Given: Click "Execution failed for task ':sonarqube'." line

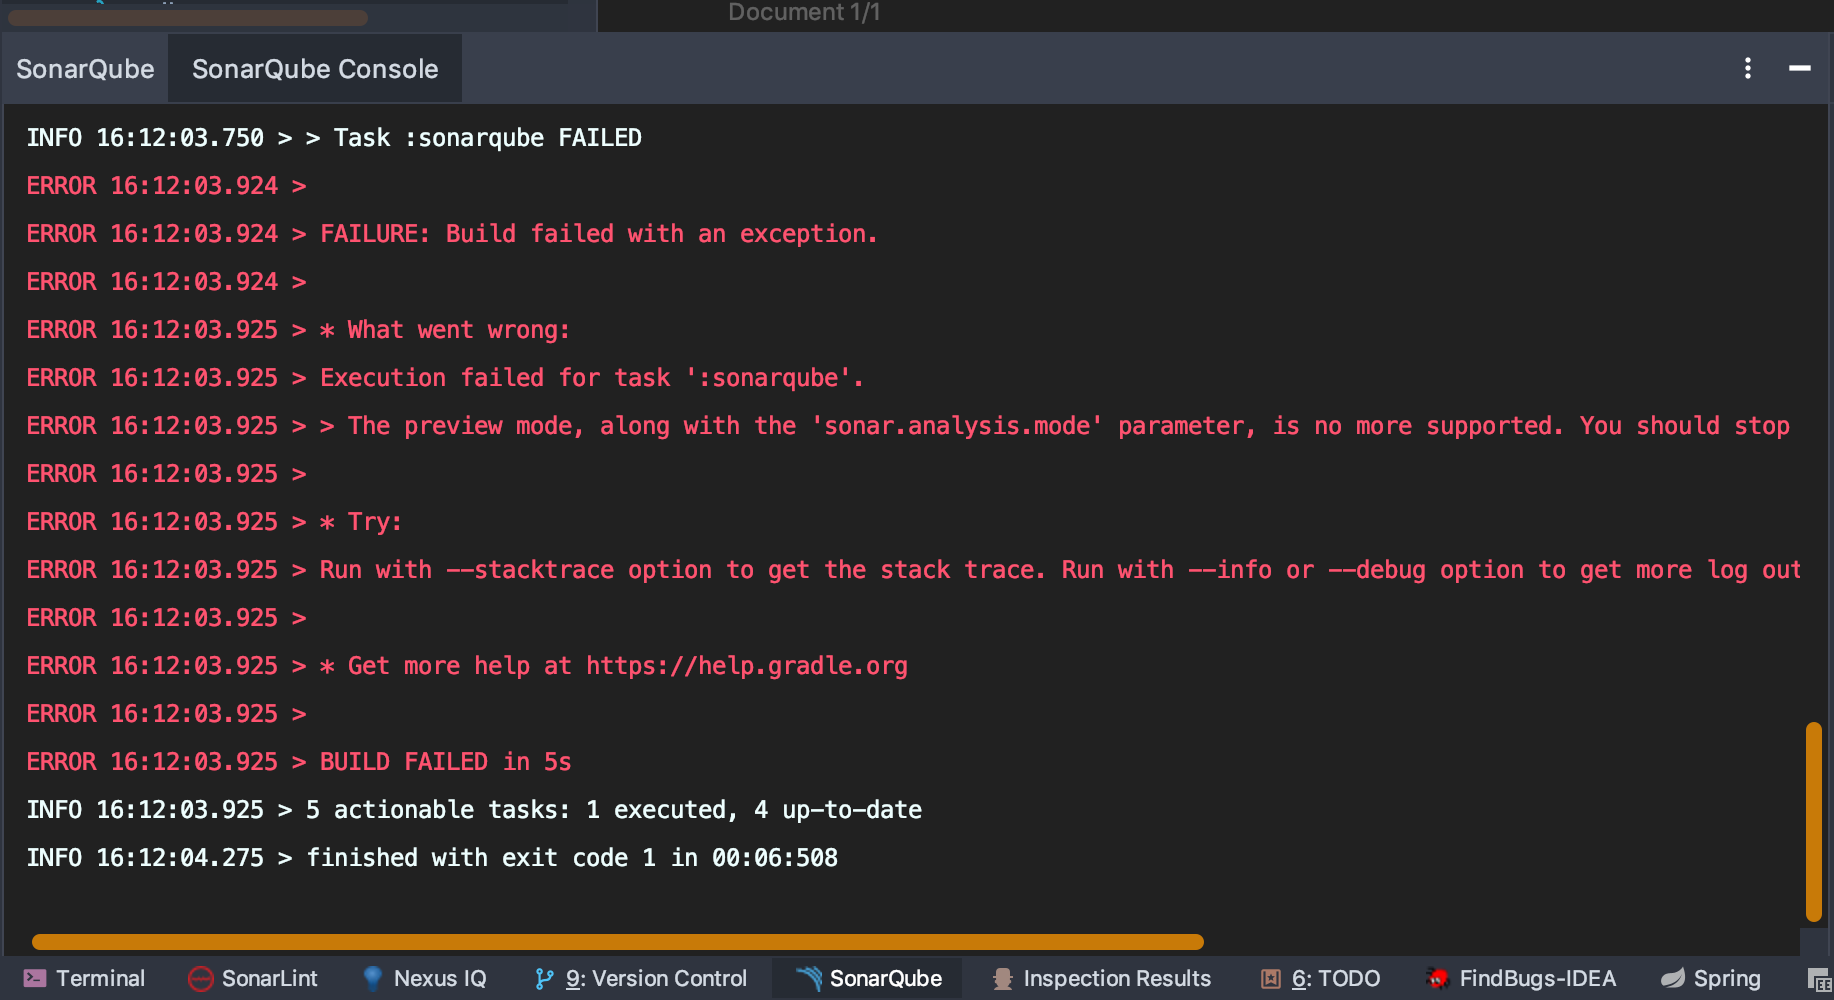Looking at the screenshot, I should pyautogui.click(x=445, y=378).
